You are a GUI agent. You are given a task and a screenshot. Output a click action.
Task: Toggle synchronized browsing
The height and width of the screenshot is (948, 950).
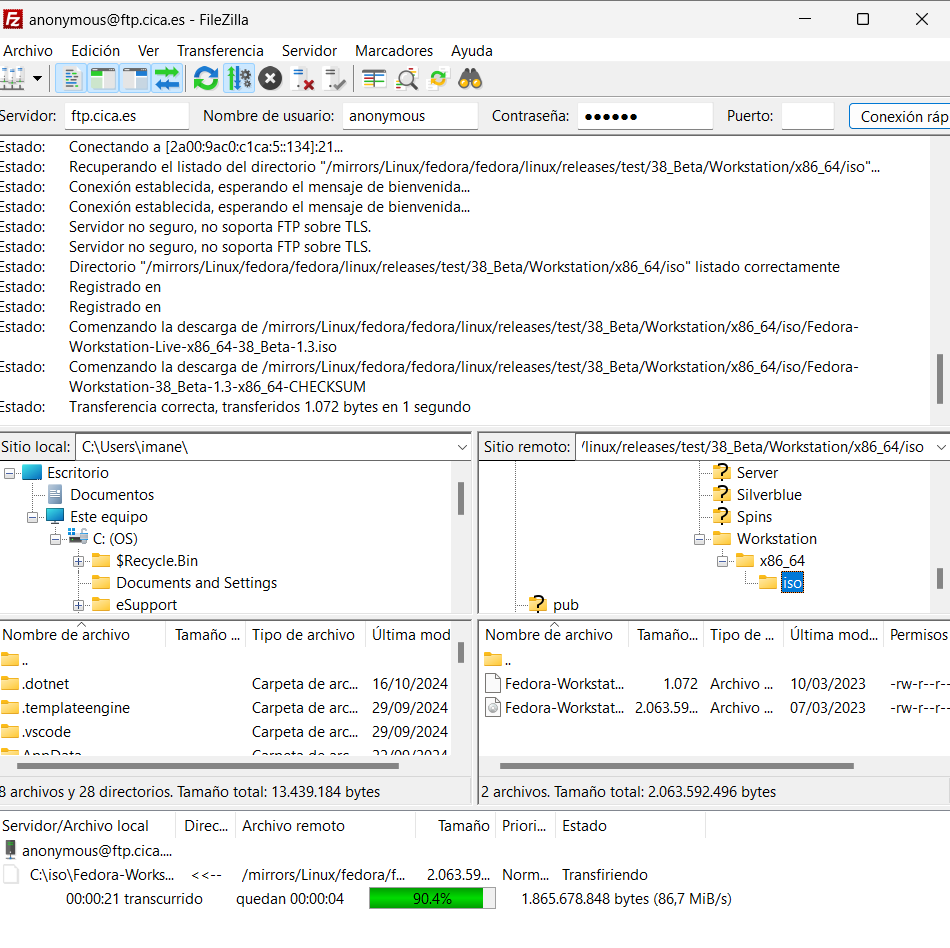coord(438,78)
